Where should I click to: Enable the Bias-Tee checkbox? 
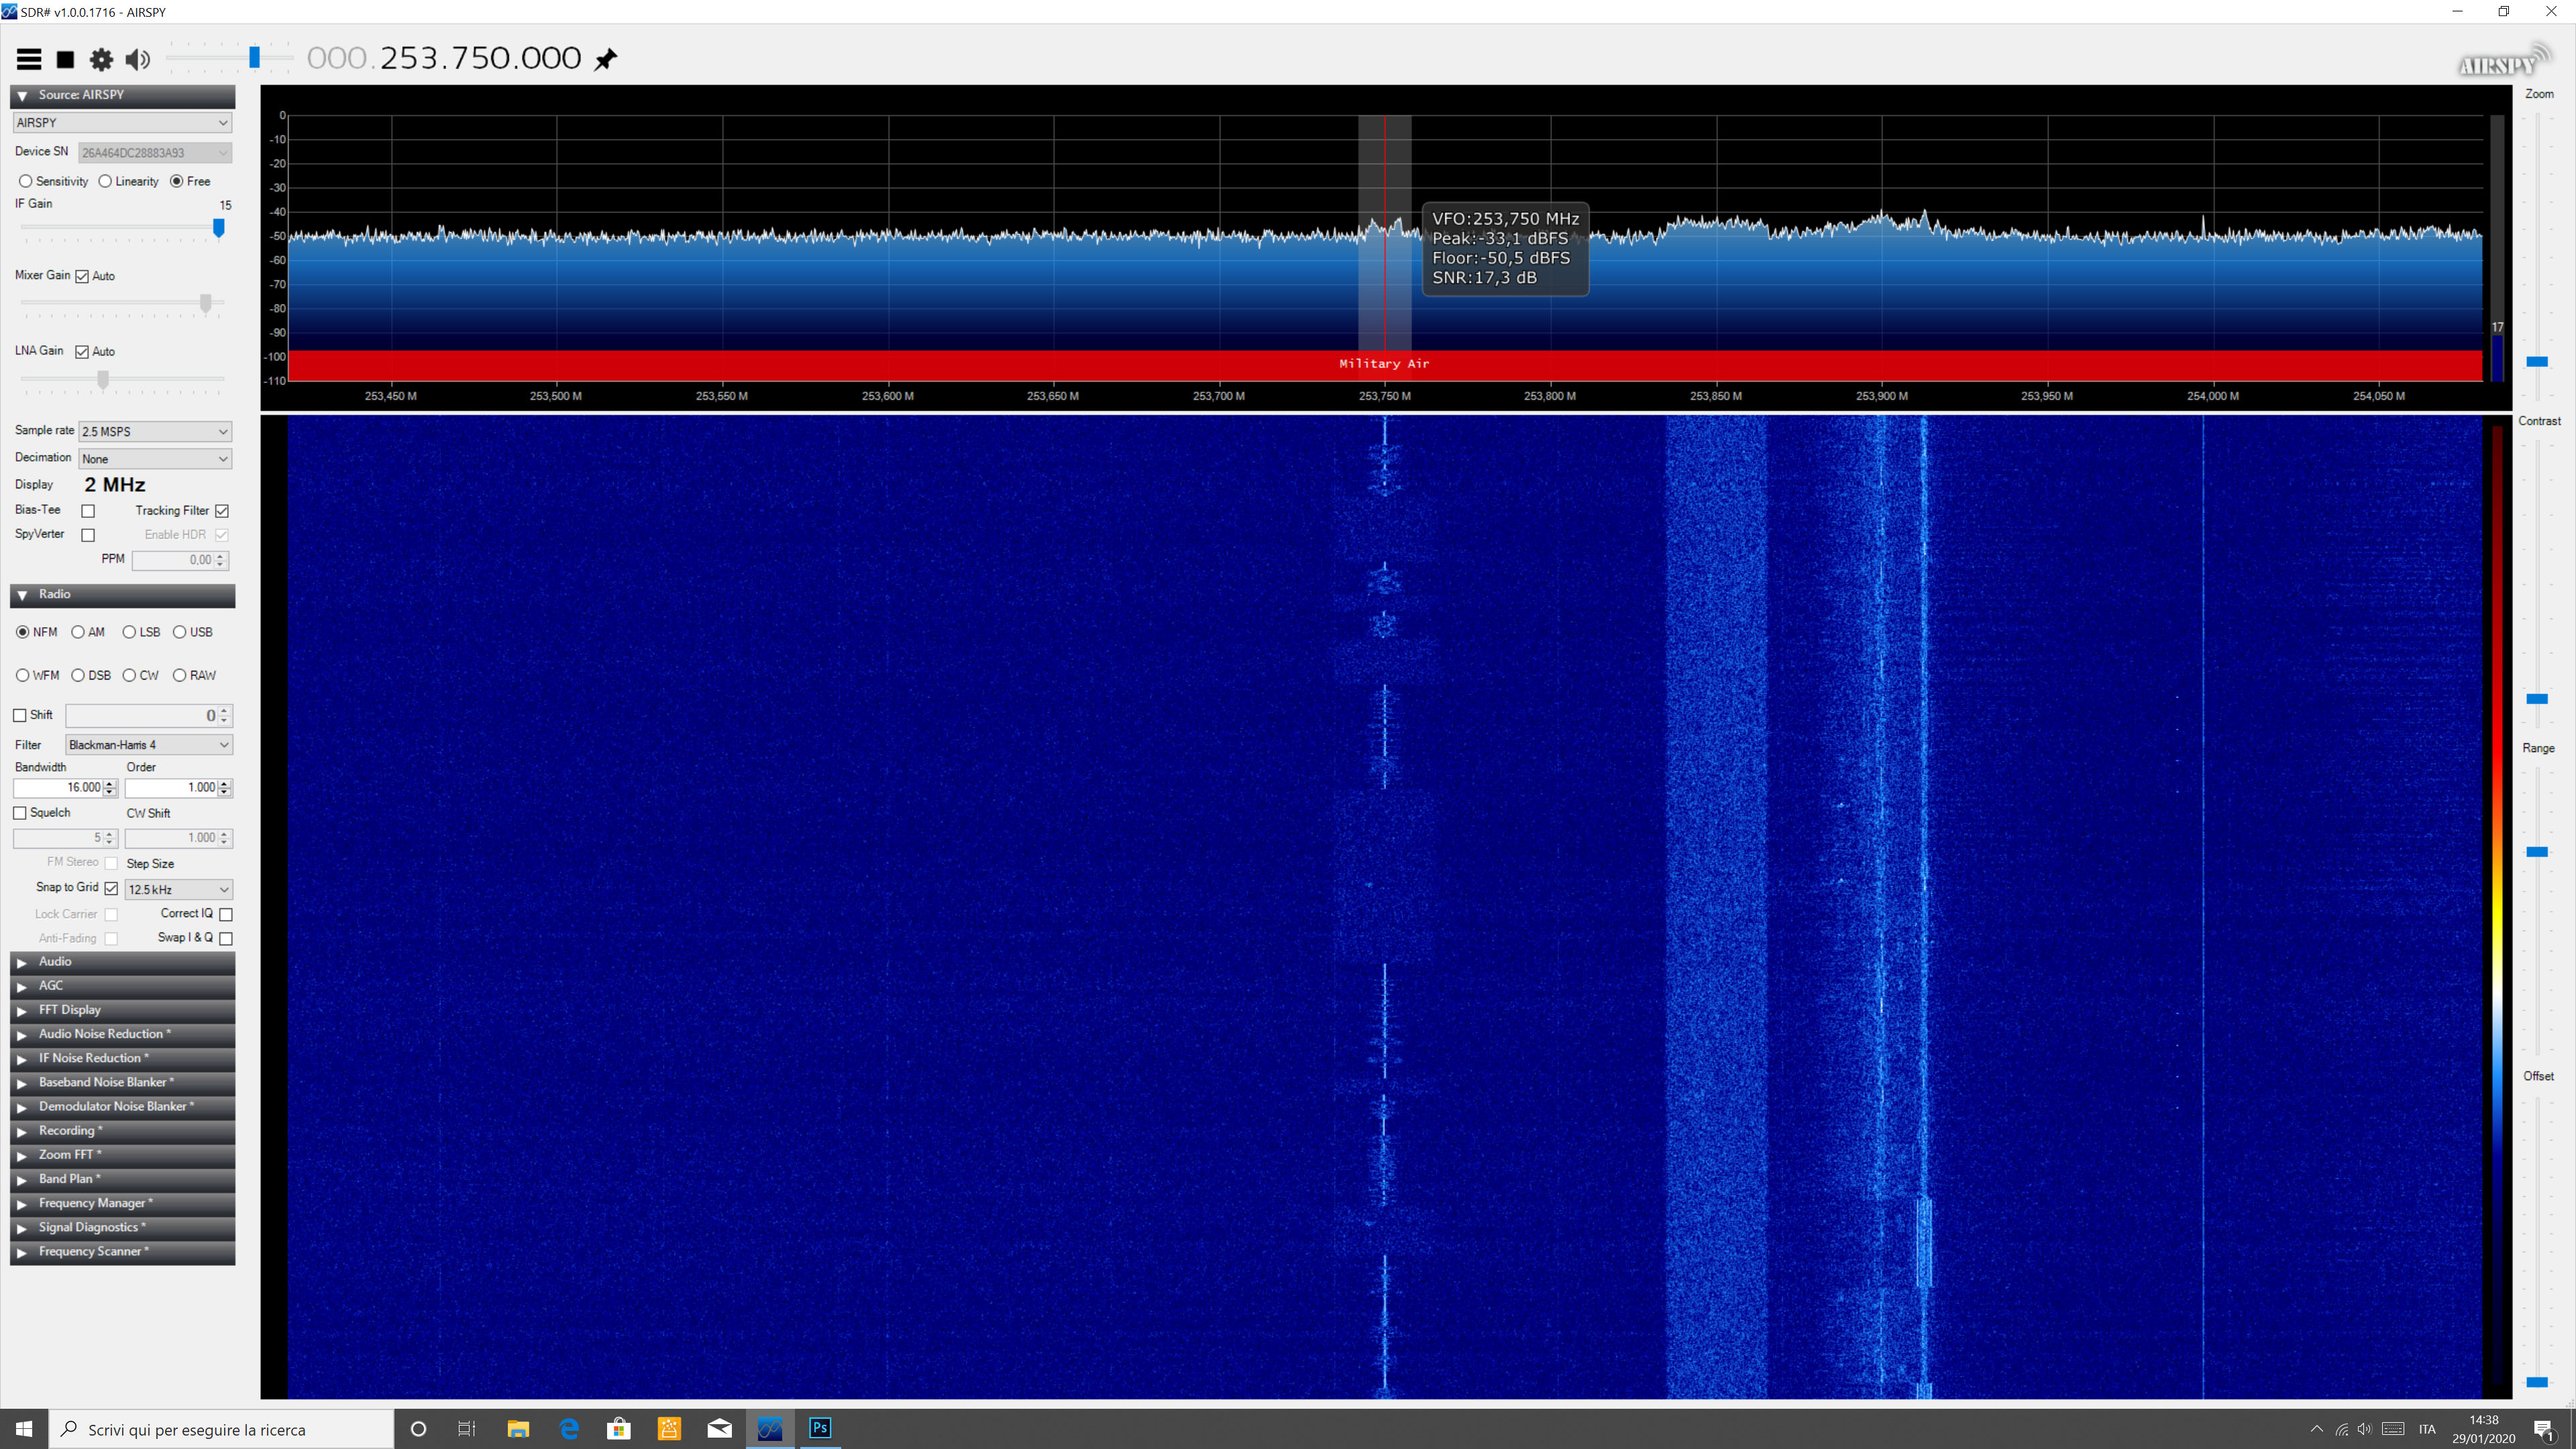[88, 511]
